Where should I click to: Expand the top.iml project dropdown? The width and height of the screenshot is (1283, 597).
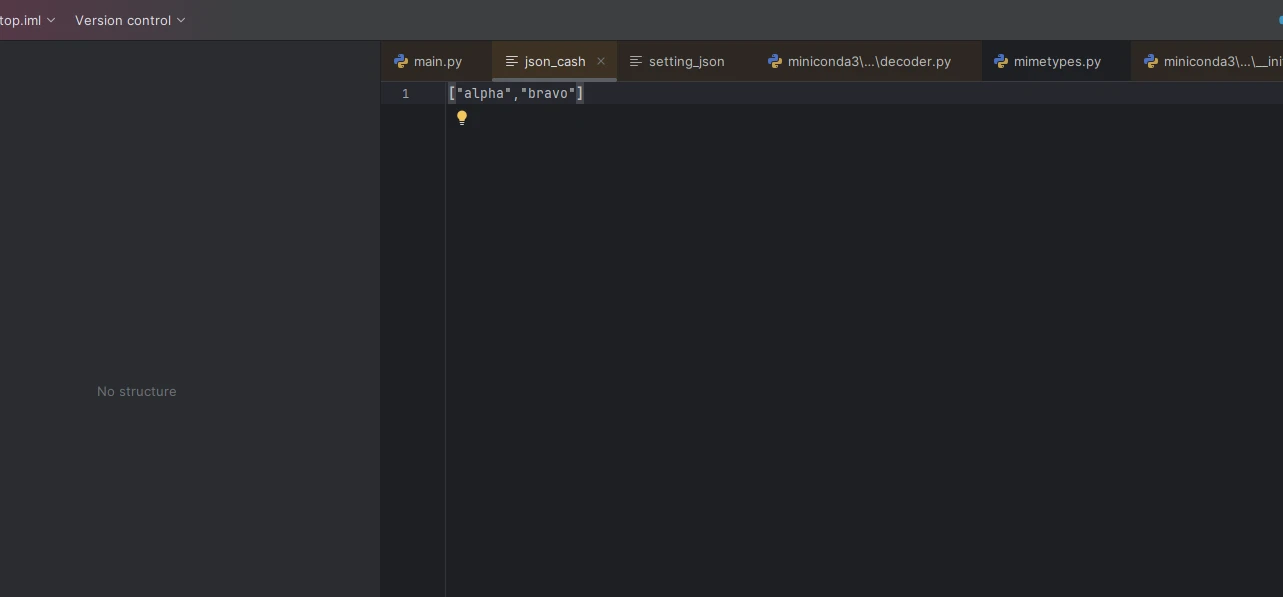[x=28, y=20]
